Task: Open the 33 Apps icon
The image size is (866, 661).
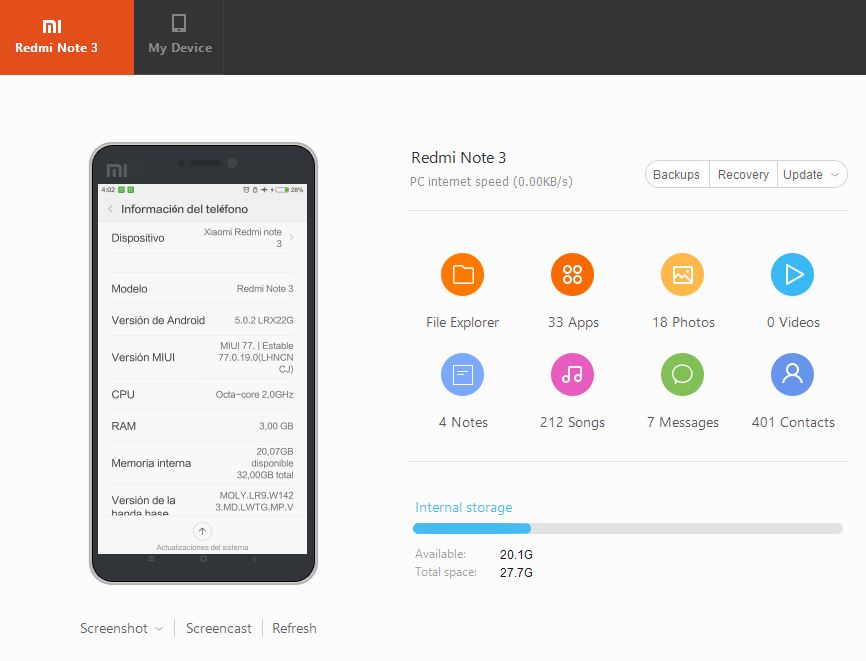Action: pyautogui.click(x=572, y=274)
